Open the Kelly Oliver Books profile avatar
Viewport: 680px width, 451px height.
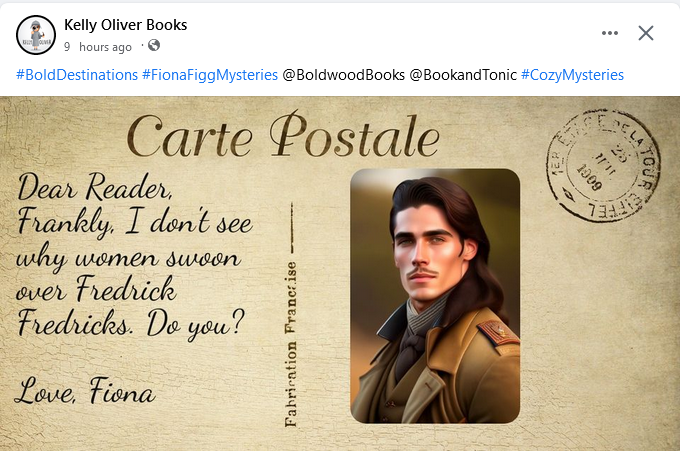coord(36,35)
